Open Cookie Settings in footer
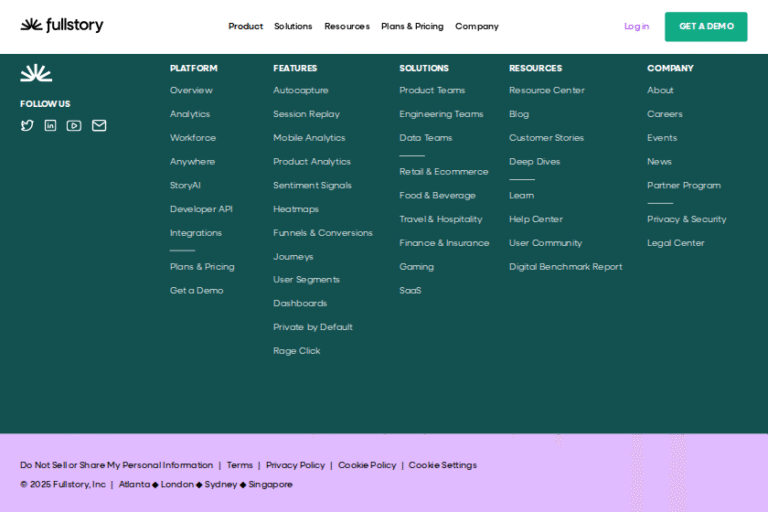 [442, 466]
